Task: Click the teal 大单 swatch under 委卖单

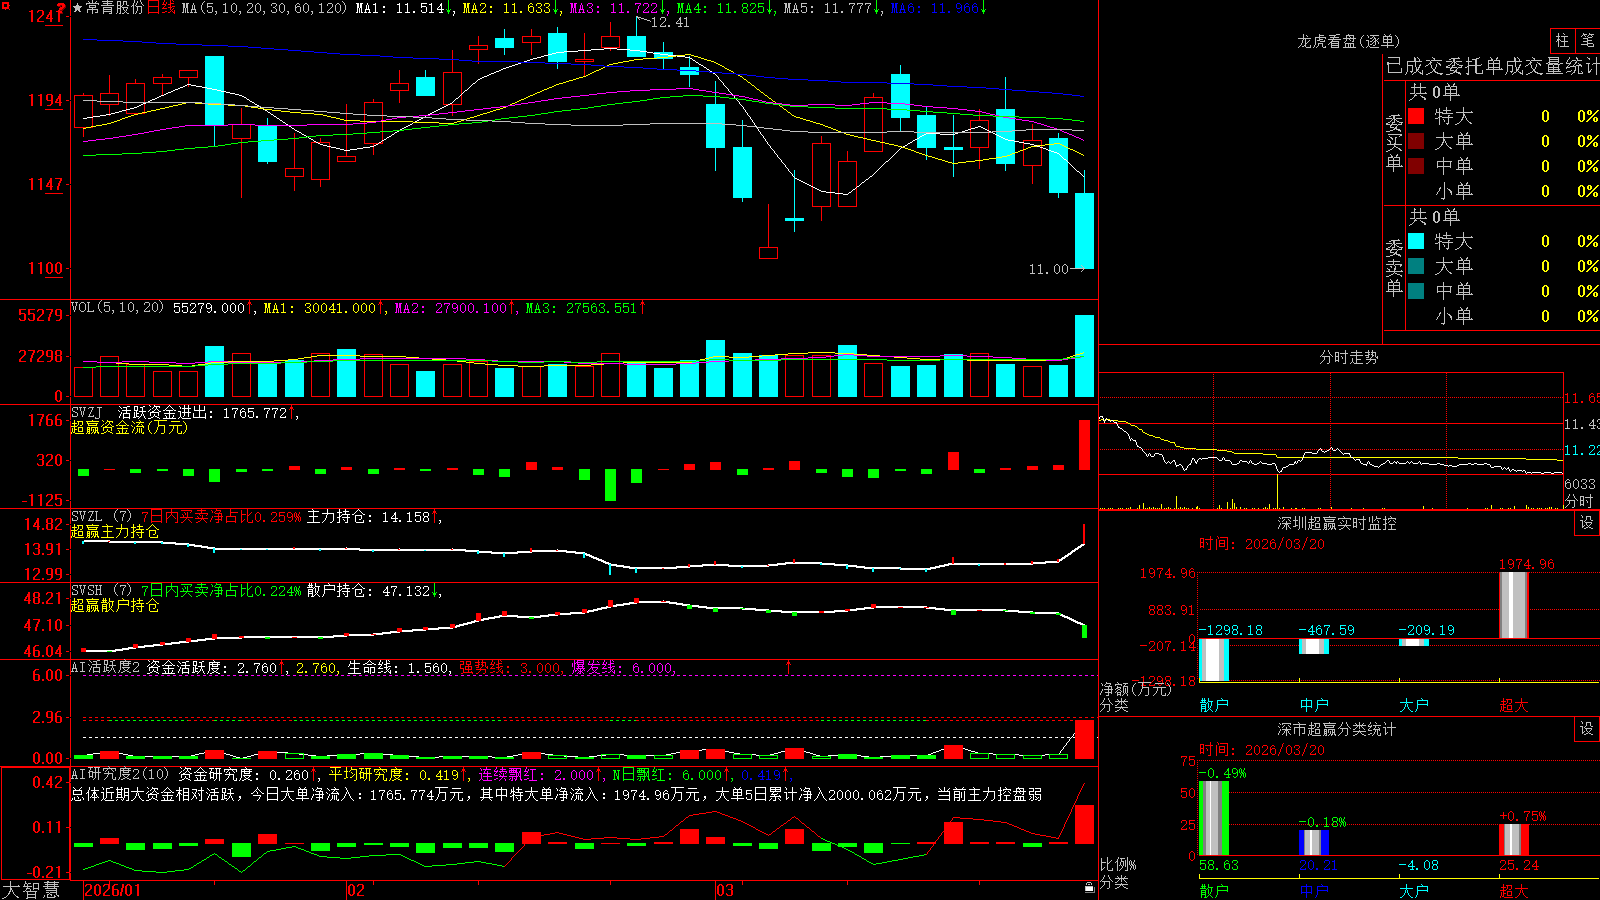Action: (x=1416, y=266)
